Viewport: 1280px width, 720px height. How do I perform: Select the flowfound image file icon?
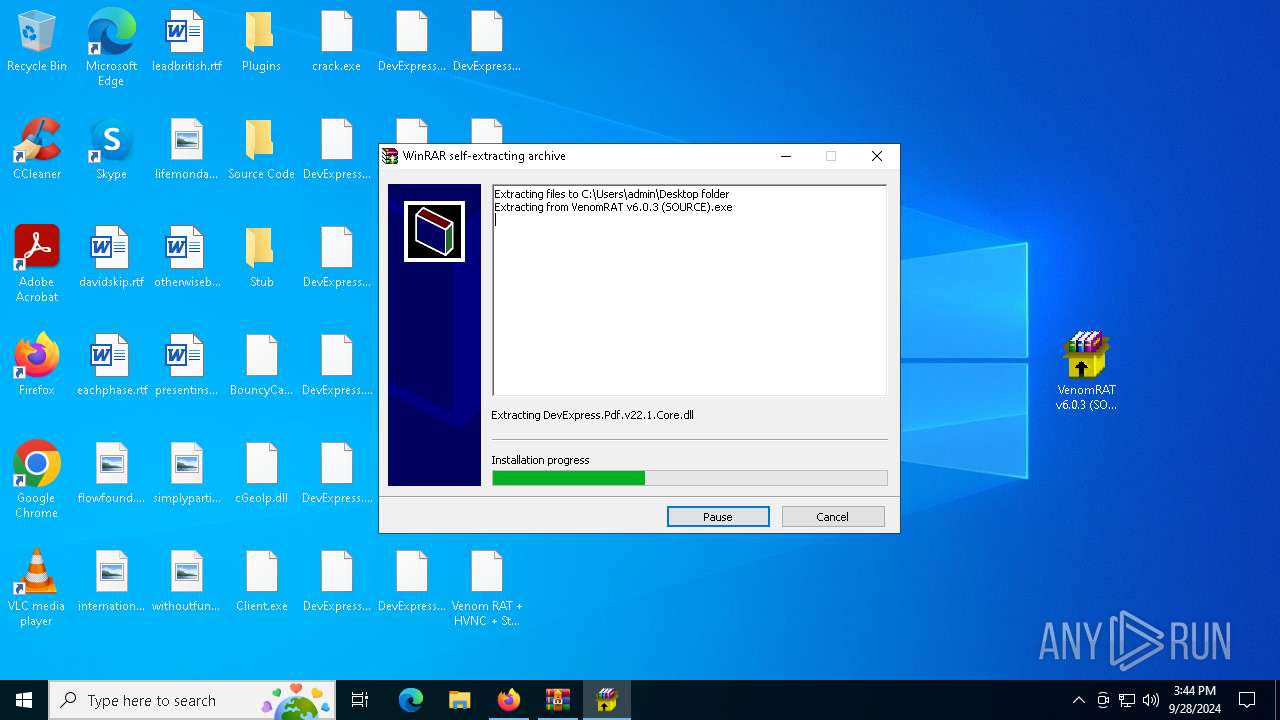[111, 475]
